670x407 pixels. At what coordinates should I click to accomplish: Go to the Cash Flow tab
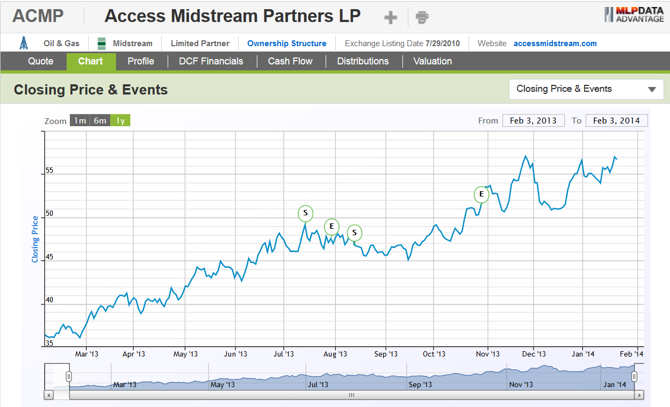tap(290, 61)
